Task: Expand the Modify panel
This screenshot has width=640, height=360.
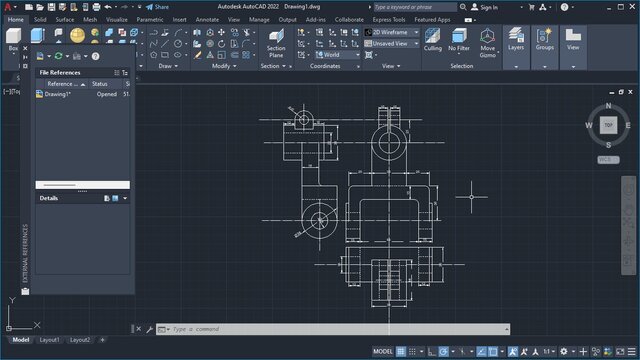Action: coord(224,66)
